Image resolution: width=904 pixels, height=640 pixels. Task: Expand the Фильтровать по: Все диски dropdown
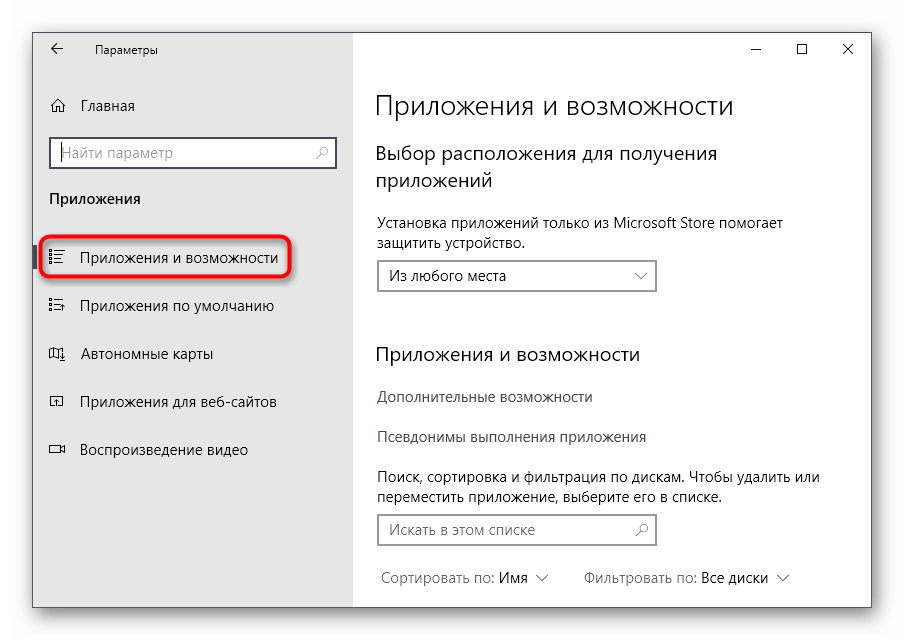coord(687,578)
